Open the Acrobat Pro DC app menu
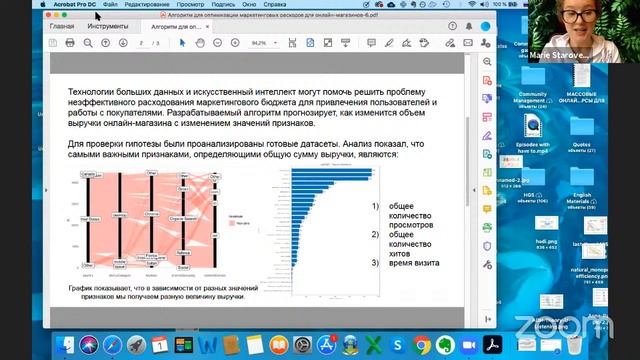Screen dimensions: 640x360 click(75, 4)
